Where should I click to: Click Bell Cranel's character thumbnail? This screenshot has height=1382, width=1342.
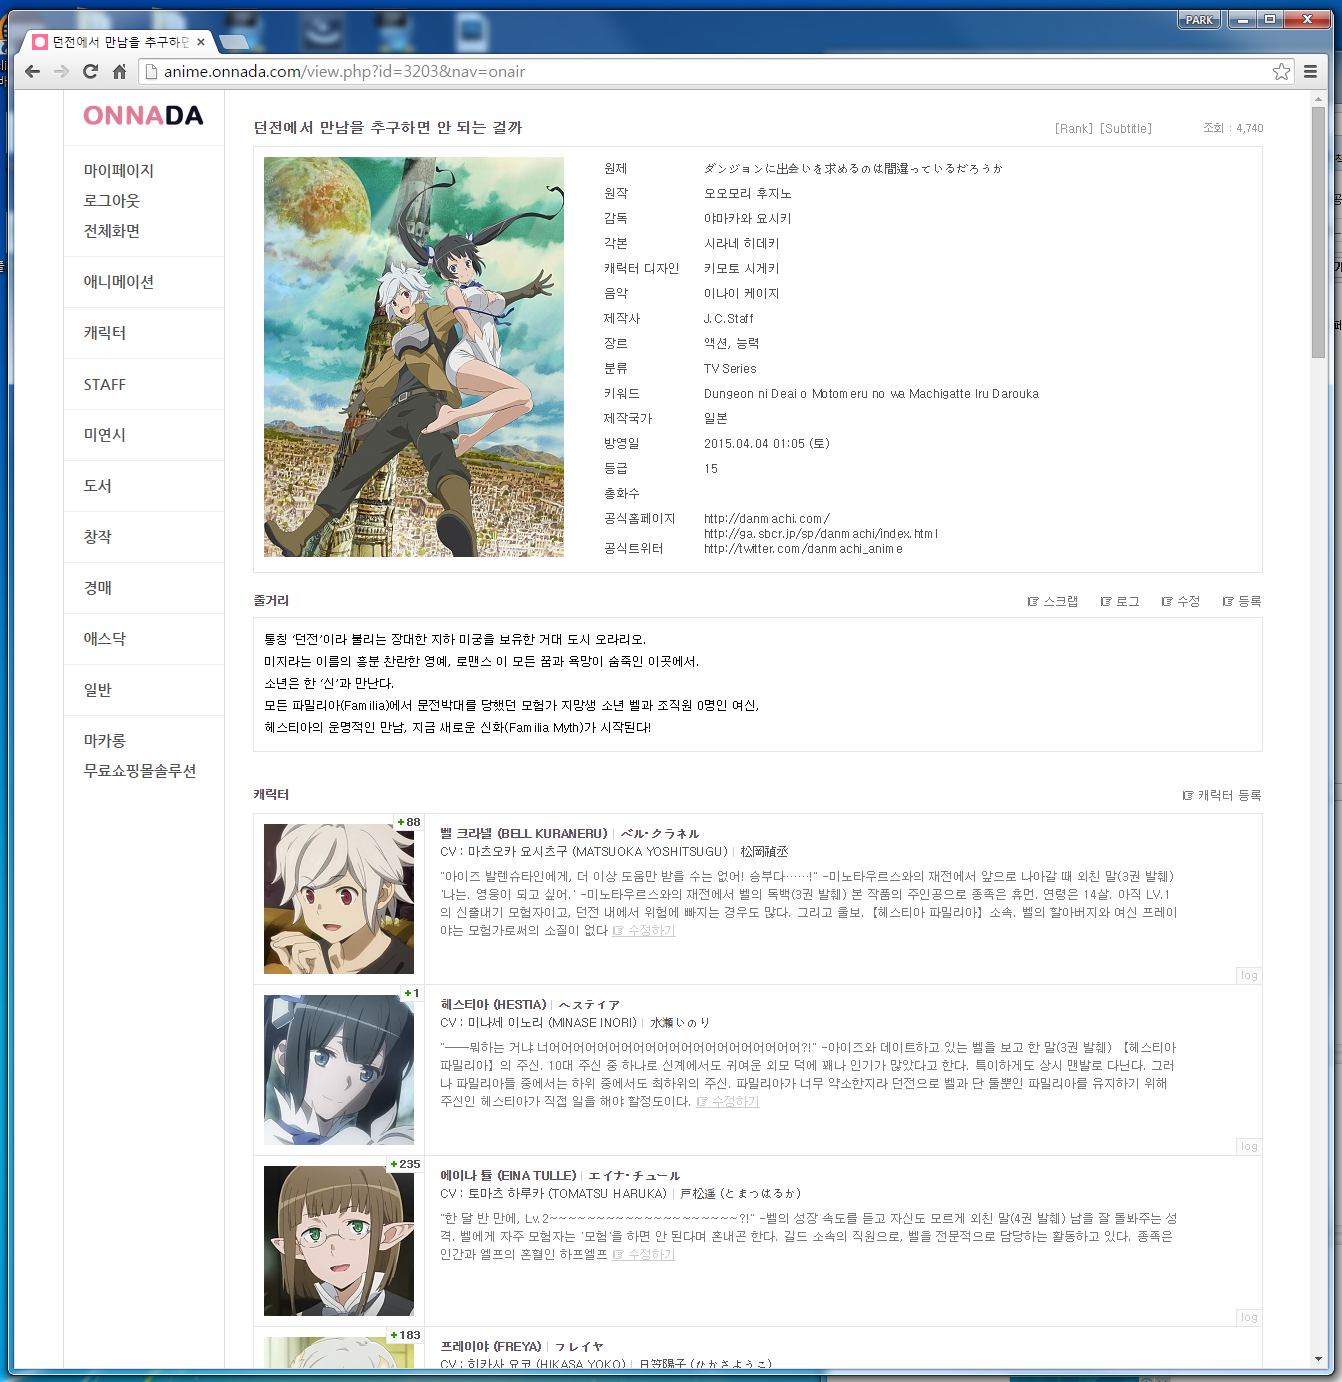pos(339,898)
